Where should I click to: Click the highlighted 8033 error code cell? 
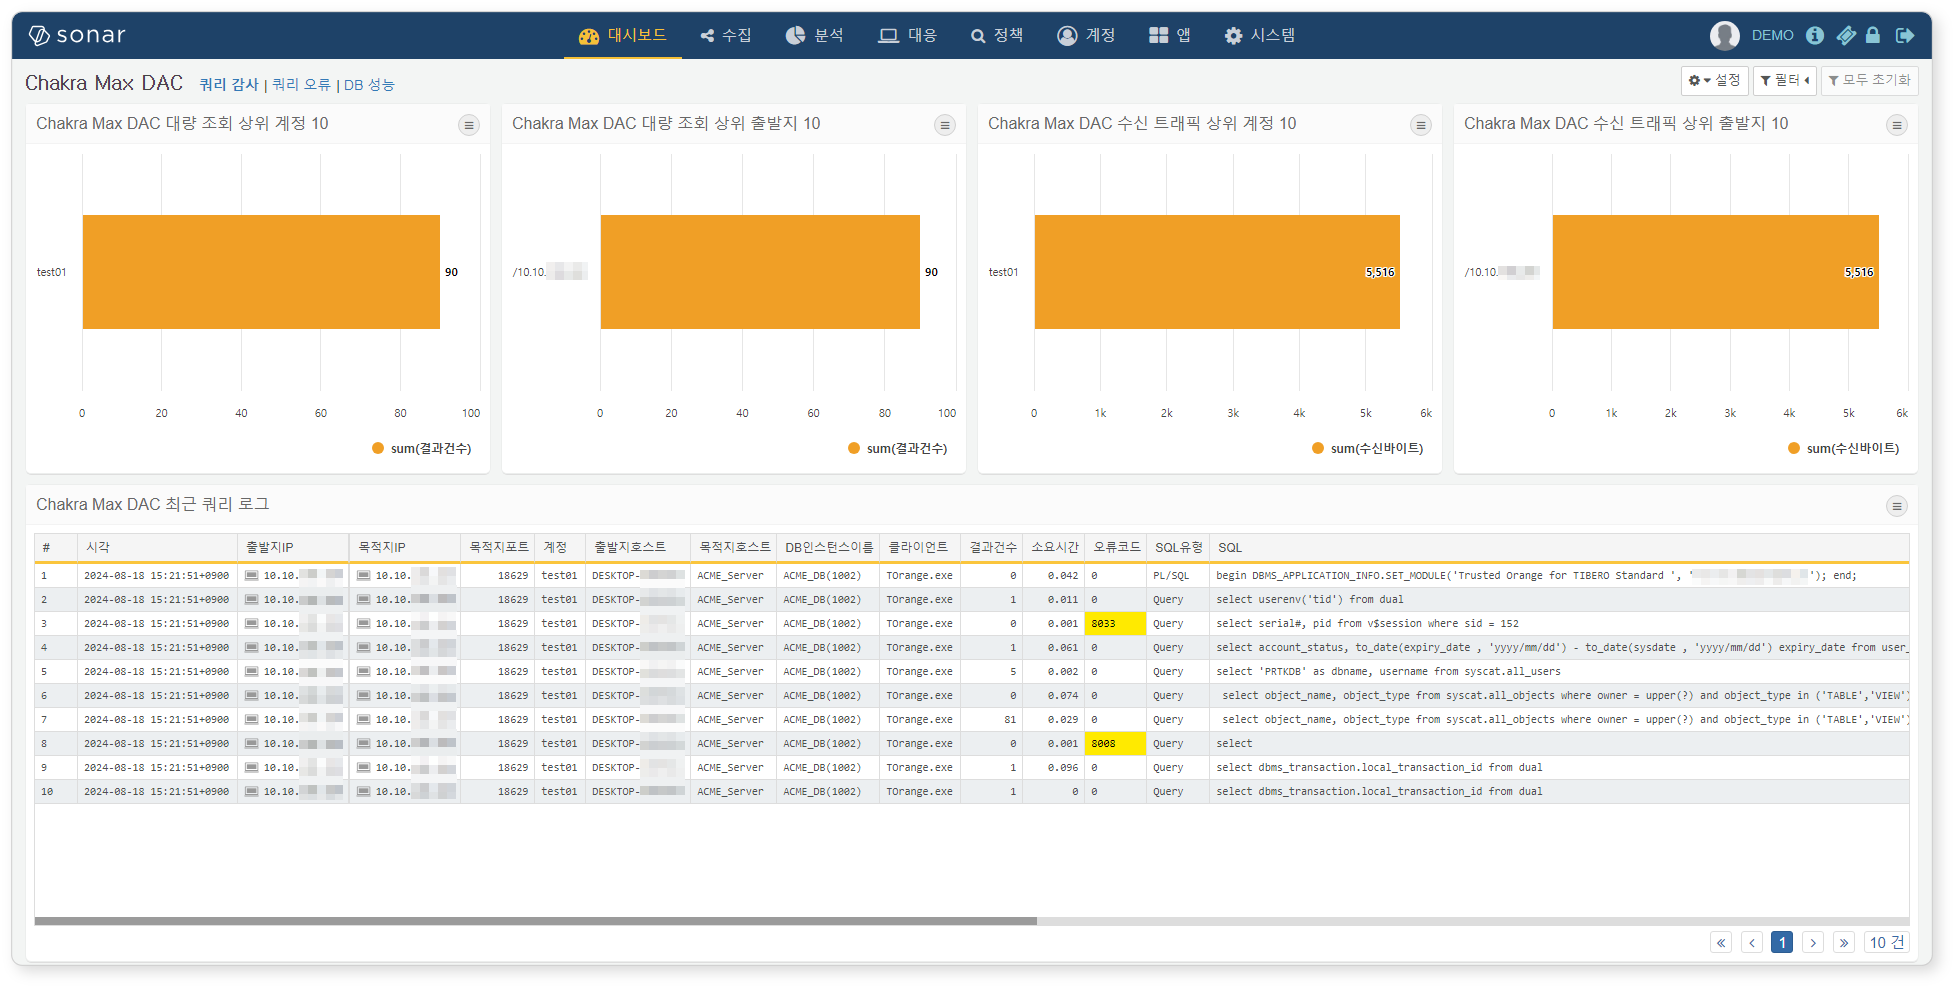[1116, 624]
